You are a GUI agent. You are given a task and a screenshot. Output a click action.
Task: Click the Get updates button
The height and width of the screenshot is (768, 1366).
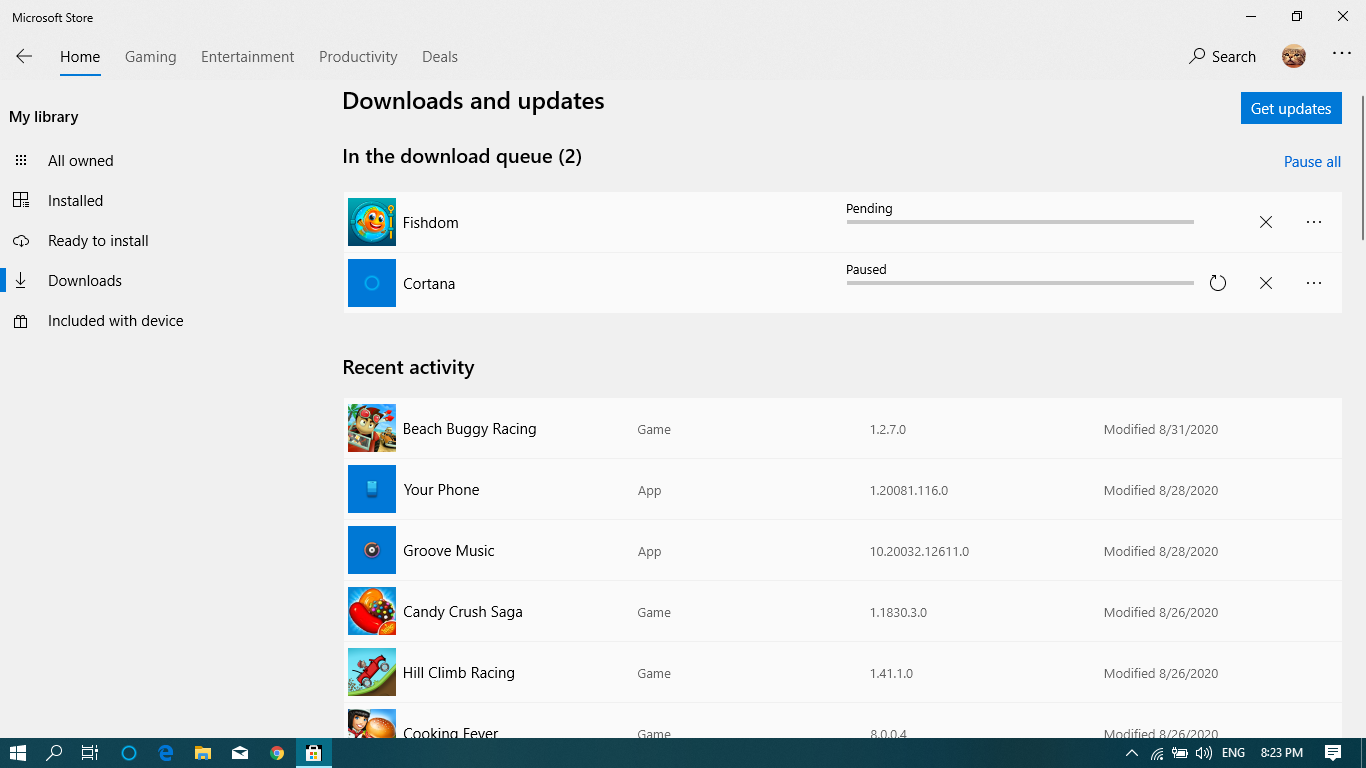point(1291,108)
